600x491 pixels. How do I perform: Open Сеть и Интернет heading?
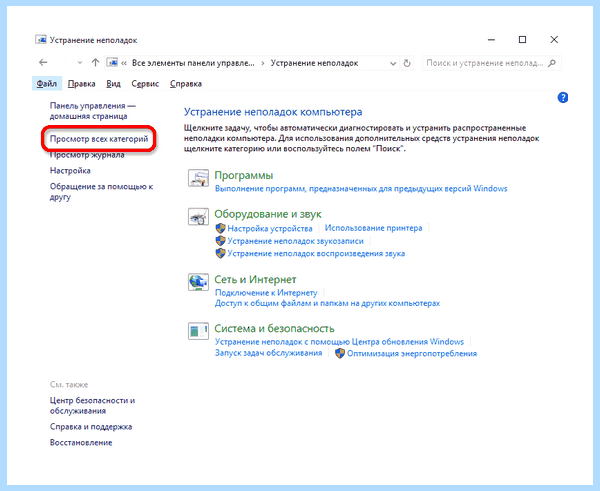[x=255, y=279]
